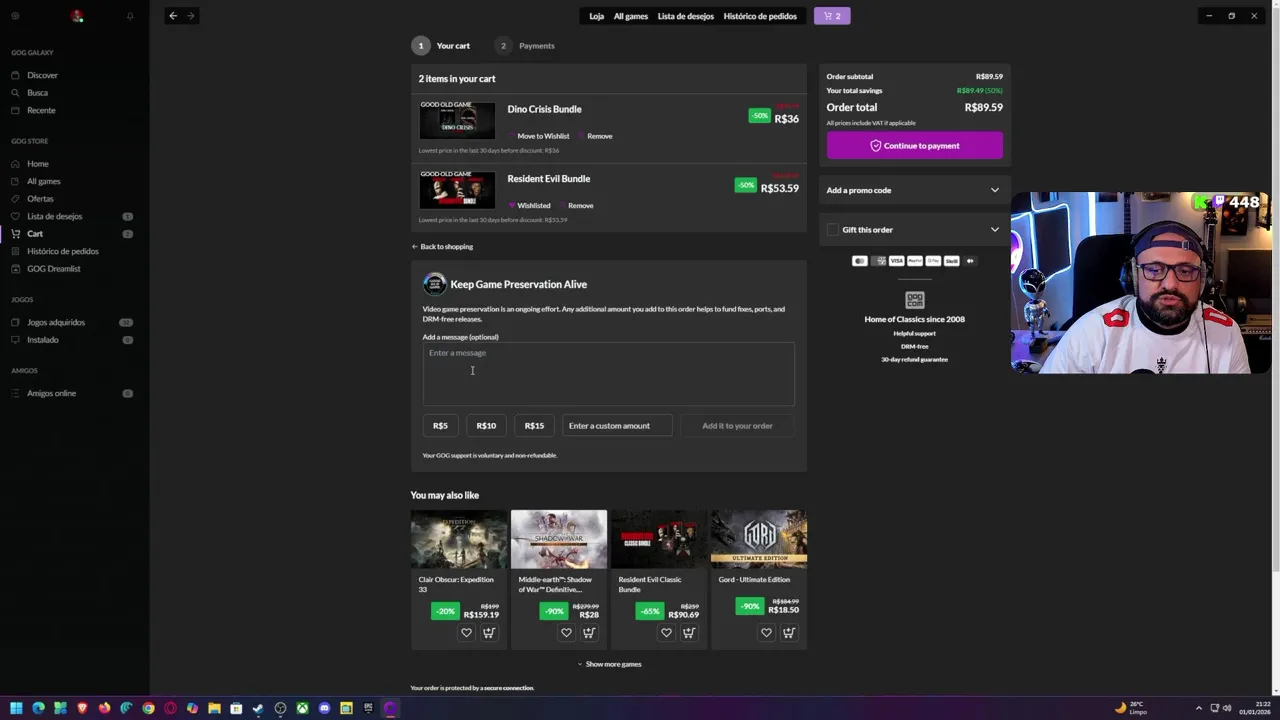This screenshot has width=1280, height=720.
Task: Open Histórico de pedidos top tab
Action: click(760, 16)
